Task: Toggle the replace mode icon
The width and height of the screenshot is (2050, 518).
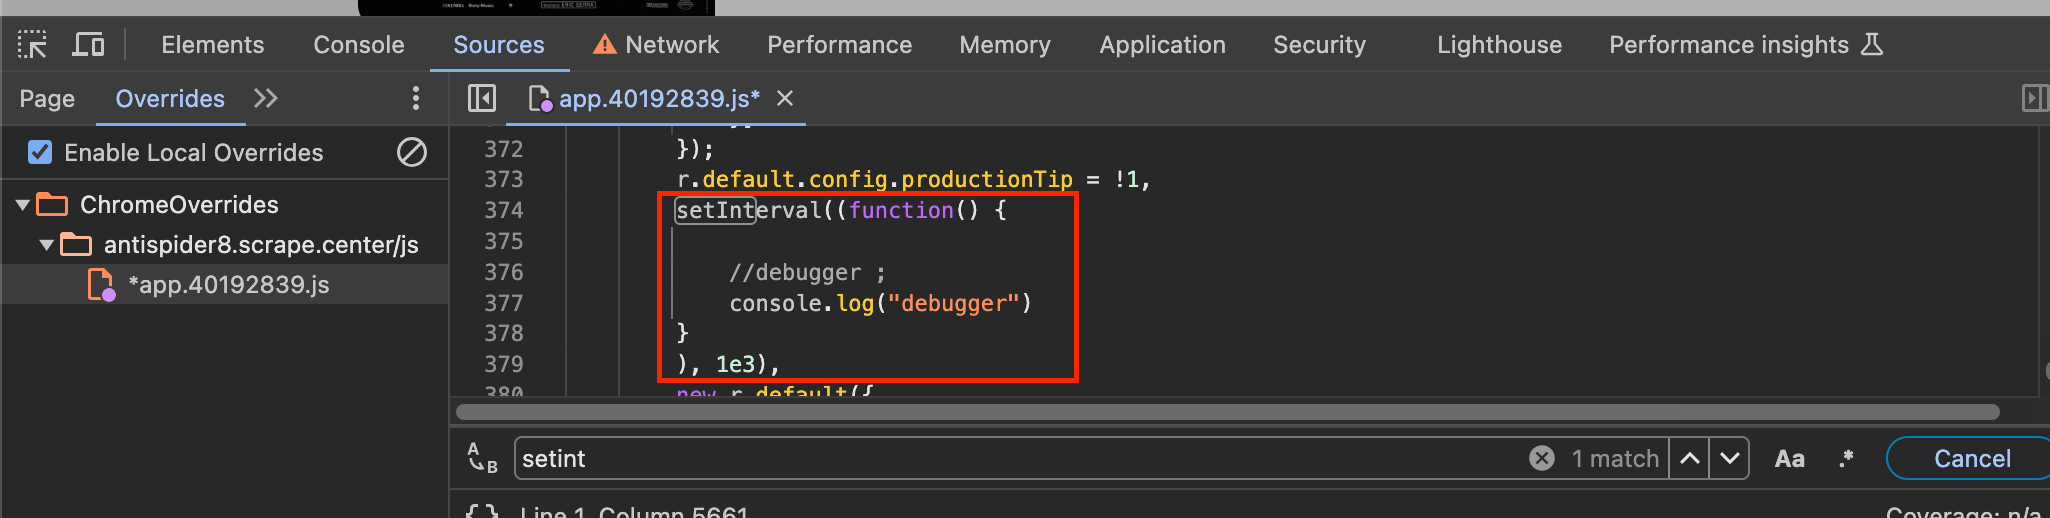Action: [x=482, y=458]
